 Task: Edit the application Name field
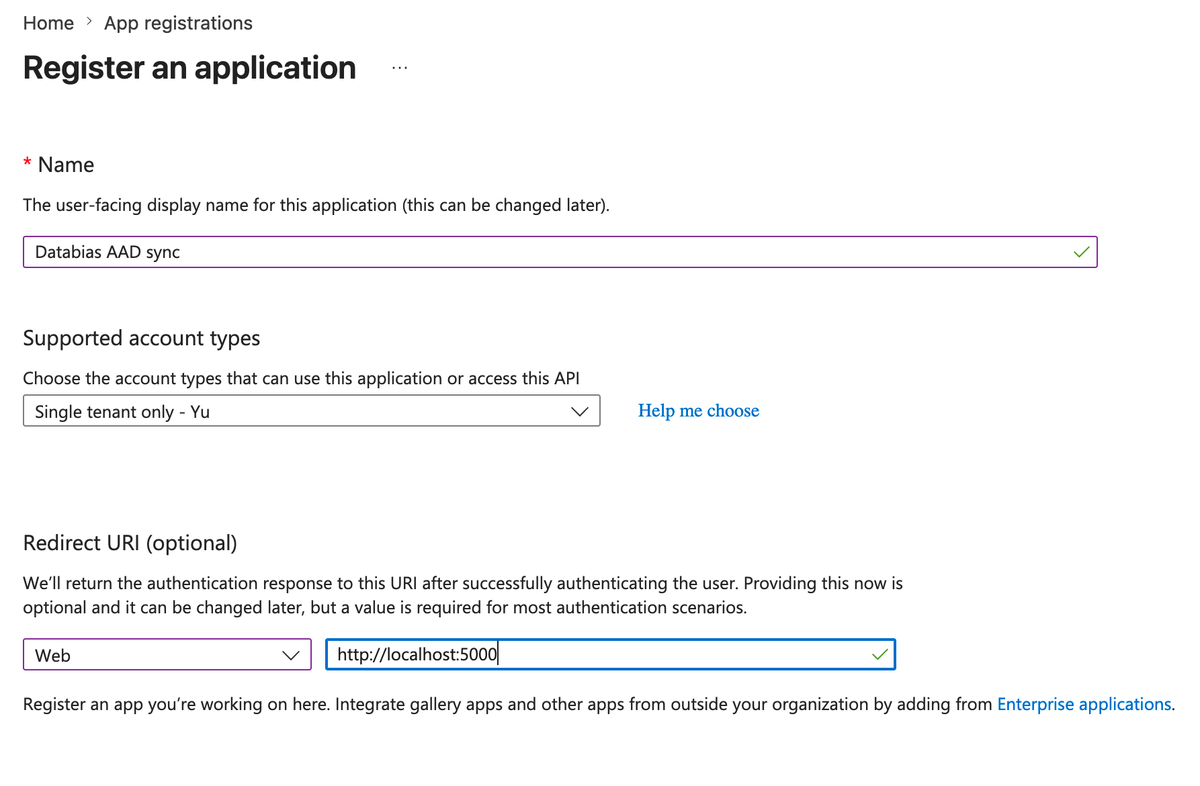(560, 252)
